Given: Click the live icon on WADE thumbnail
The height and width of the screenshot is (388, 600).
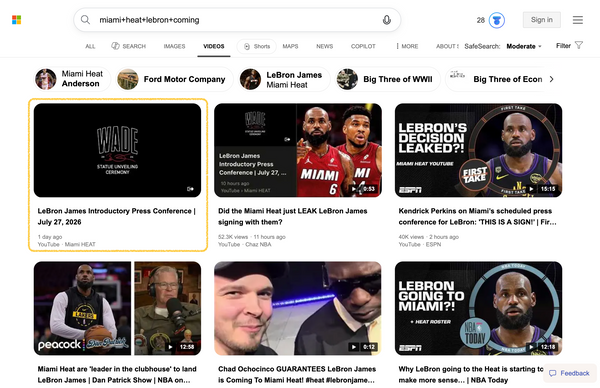Looking at the screenshot, I should pos(190,189).
